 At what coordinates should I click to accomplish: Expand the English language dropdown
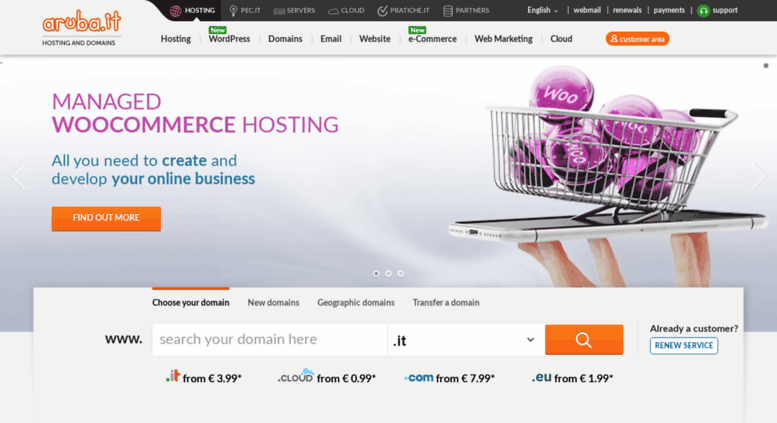point(543,10)
